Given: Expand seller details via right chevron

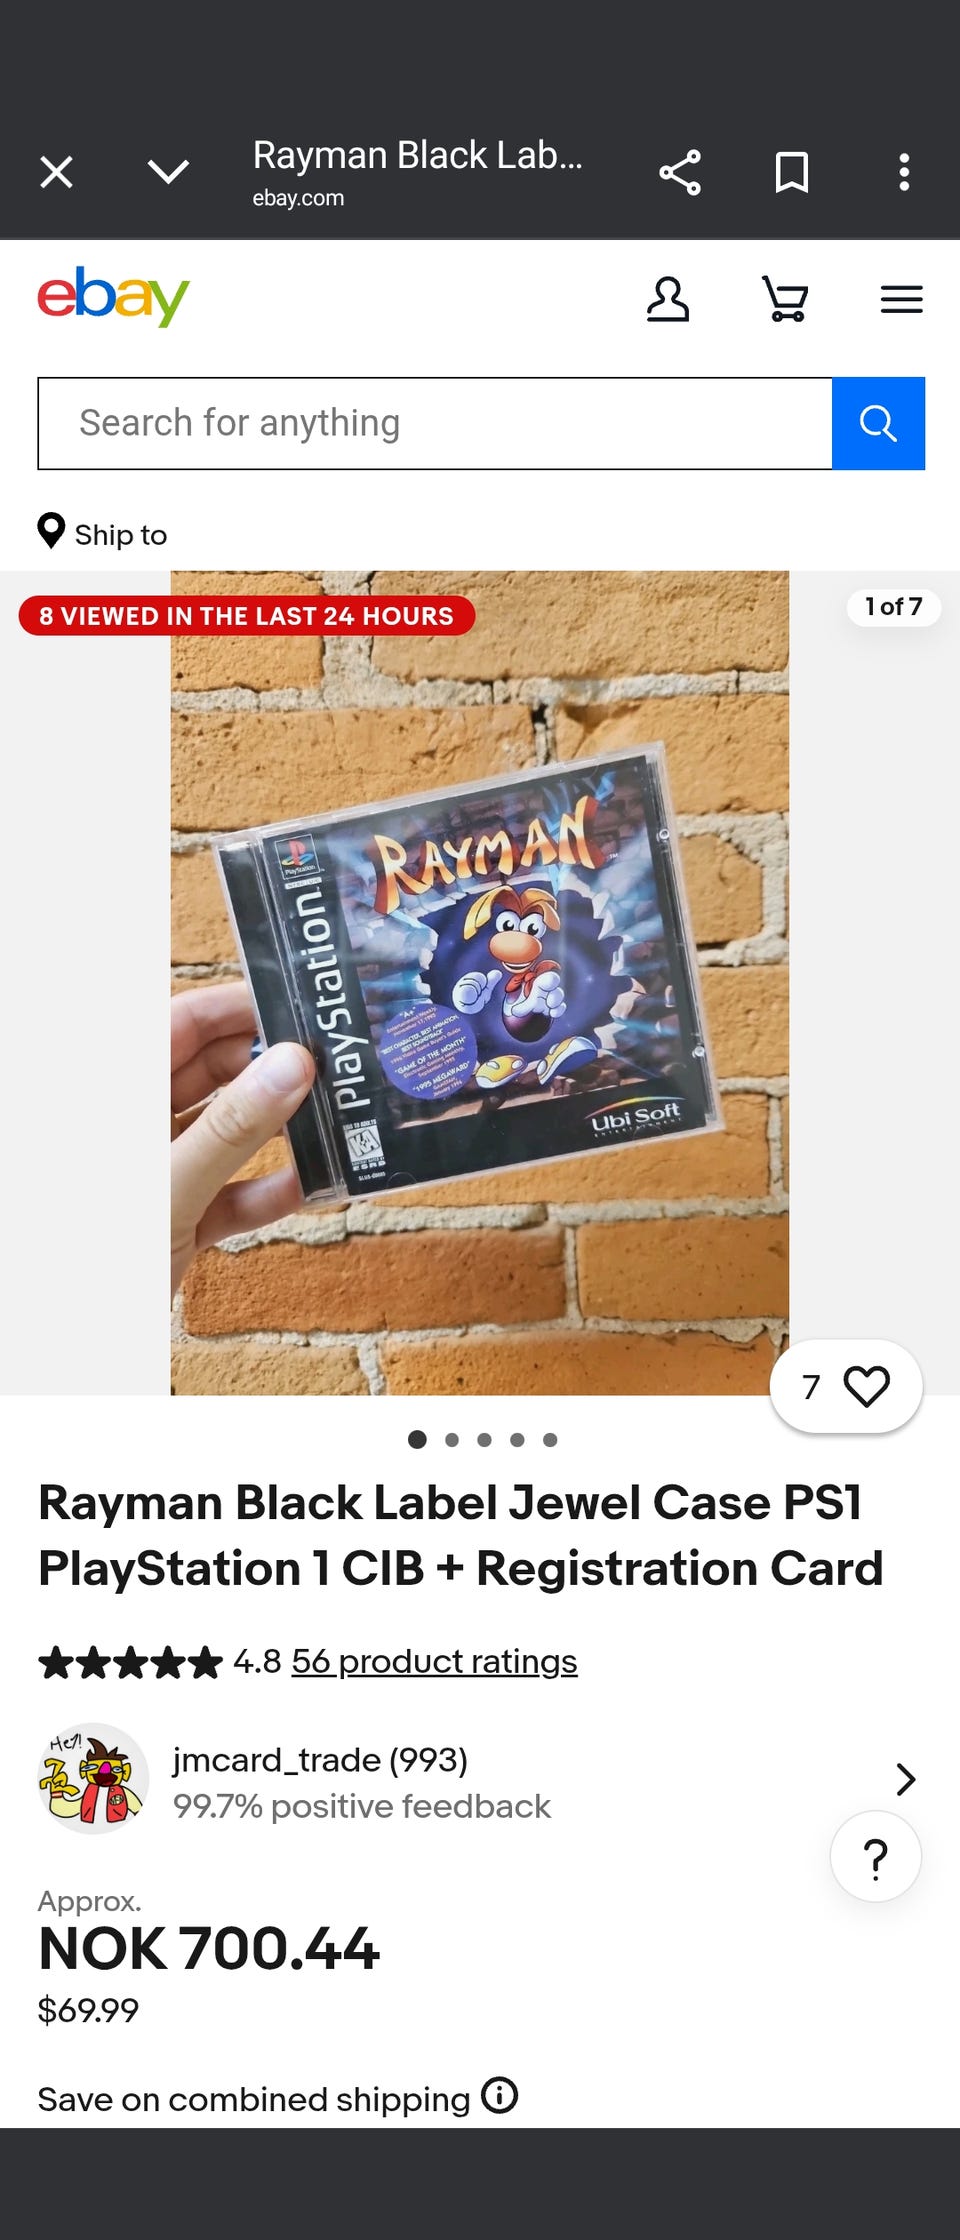Looking at the screenshot, I should [x=905, y=1779].
